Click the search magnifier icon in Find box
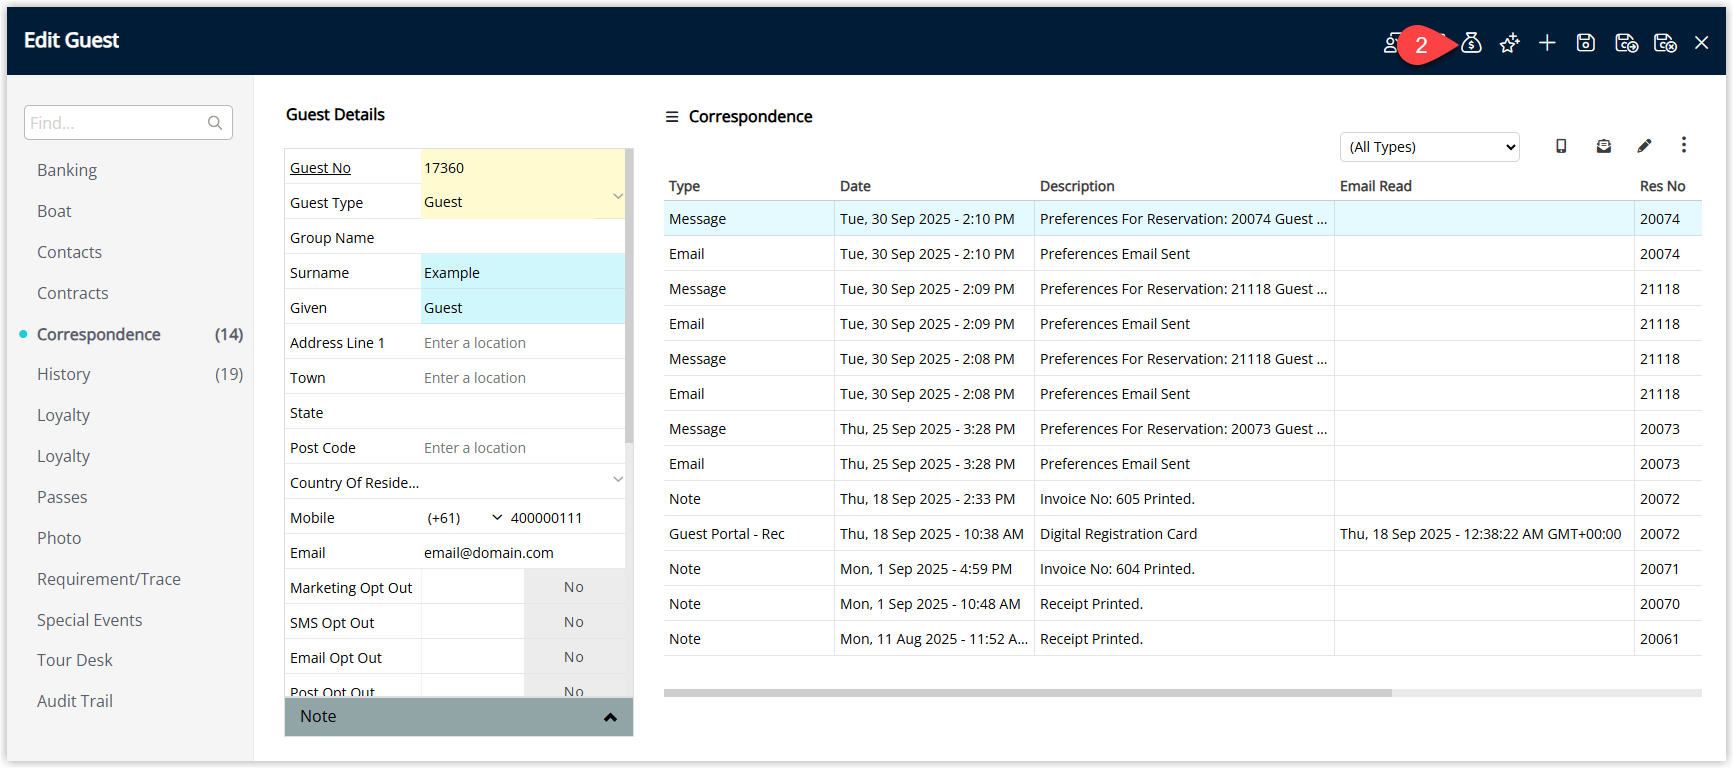This screenshot has width=1734, height=769. (215, 123)
